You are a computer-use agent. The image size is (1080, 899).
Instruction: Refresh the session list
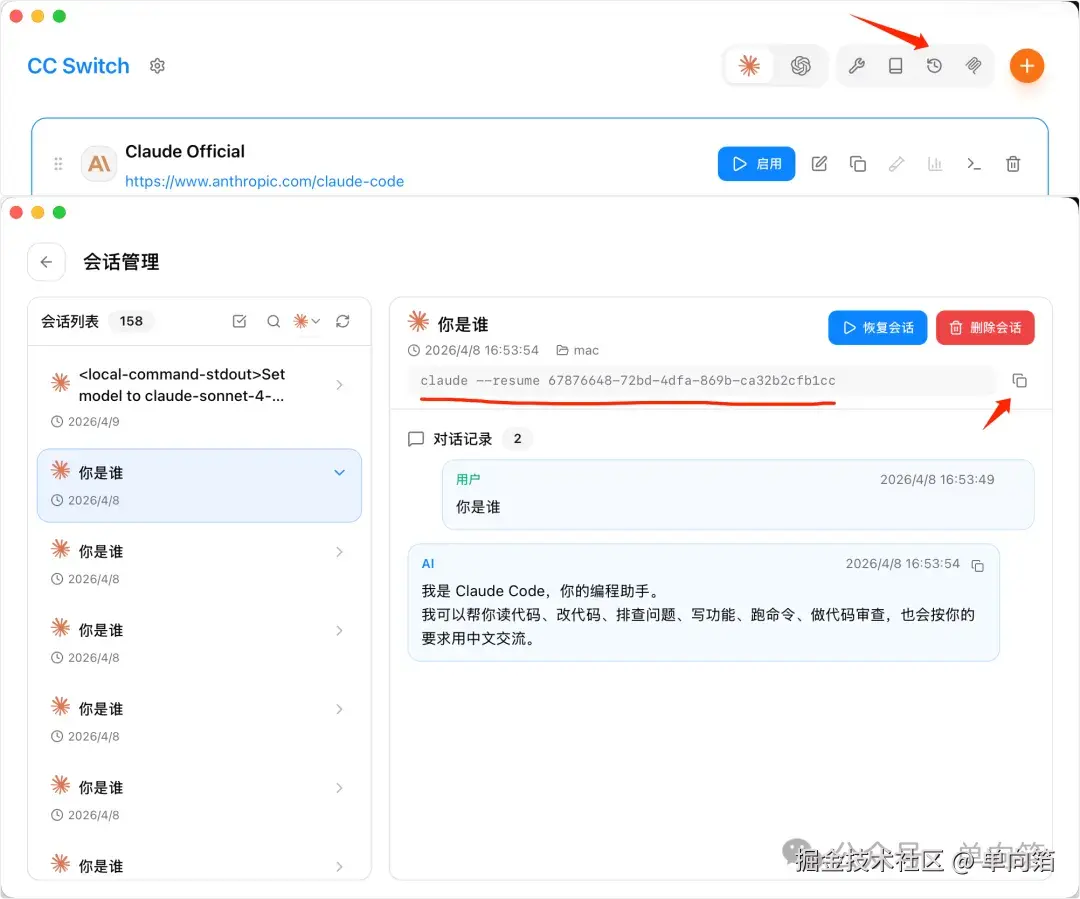(x=342, y=322)
